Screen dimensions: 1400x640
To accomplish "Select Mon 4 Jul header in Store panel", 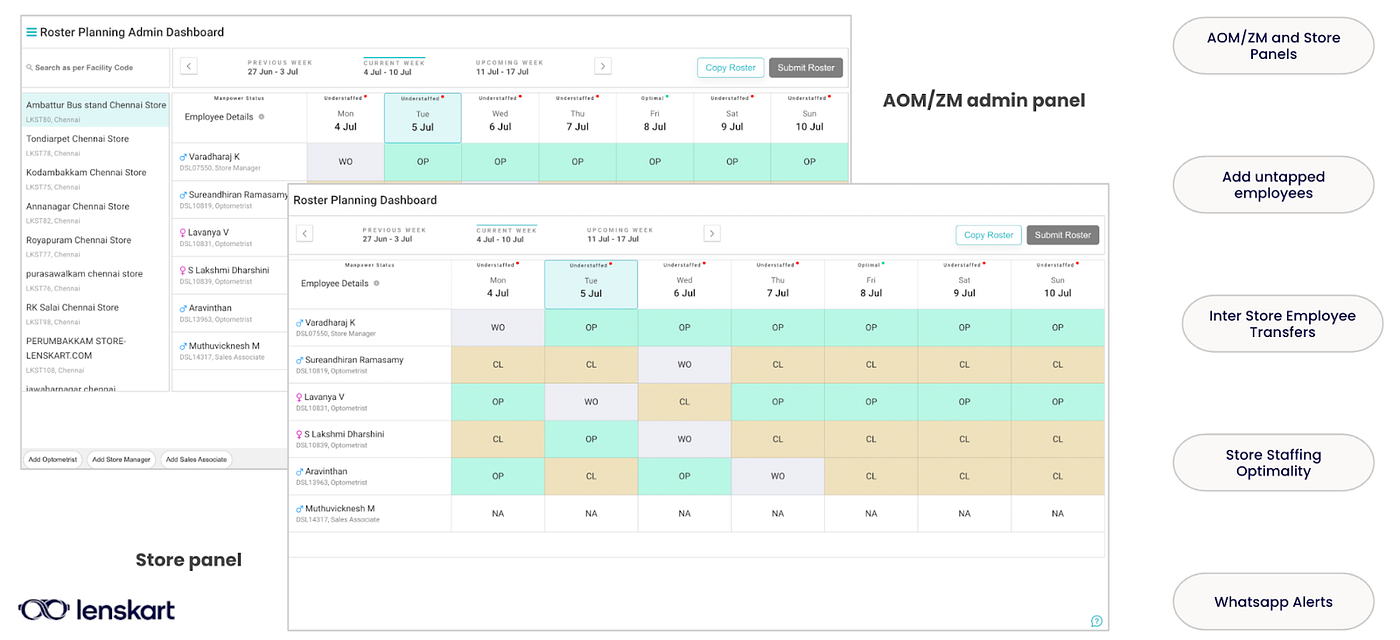I will pyautogui.click(x=498, y=284).
